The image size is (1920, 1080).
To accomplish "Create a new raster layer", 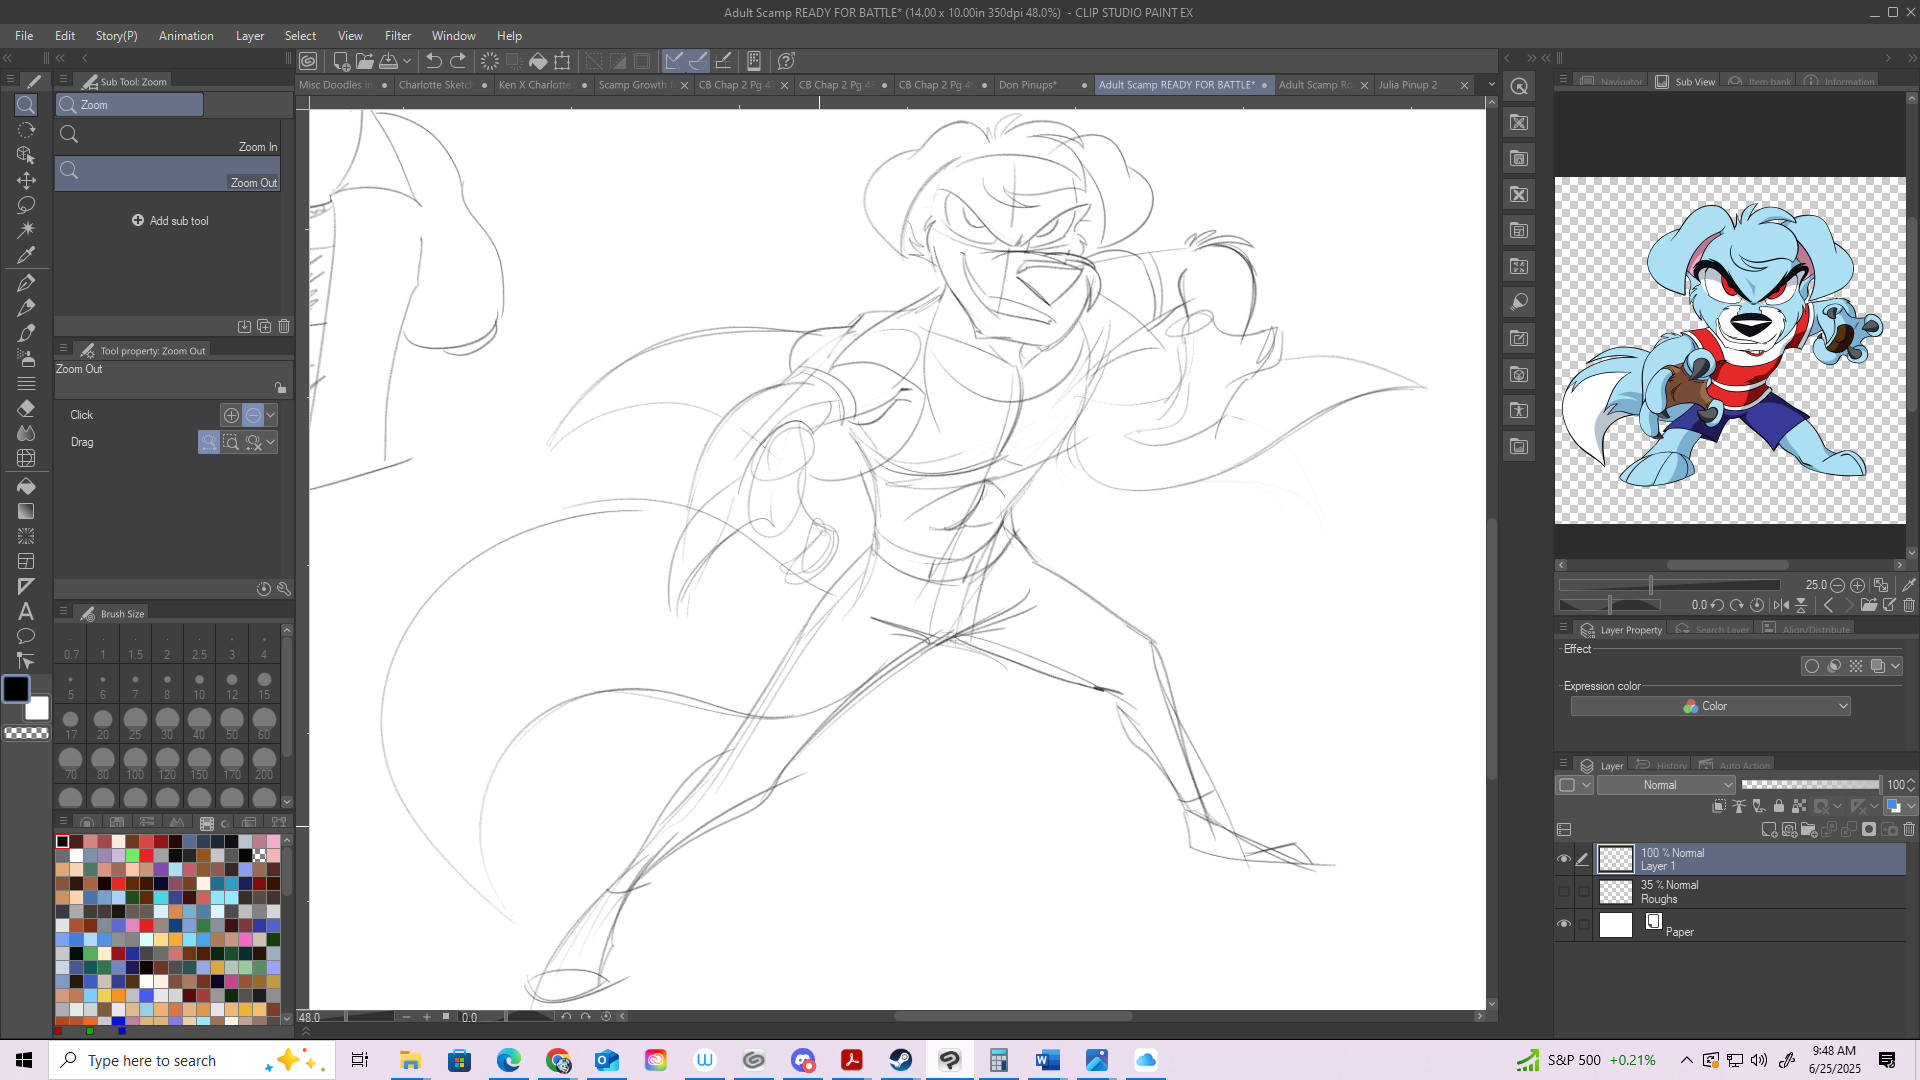I will [x=1769, y=829].
